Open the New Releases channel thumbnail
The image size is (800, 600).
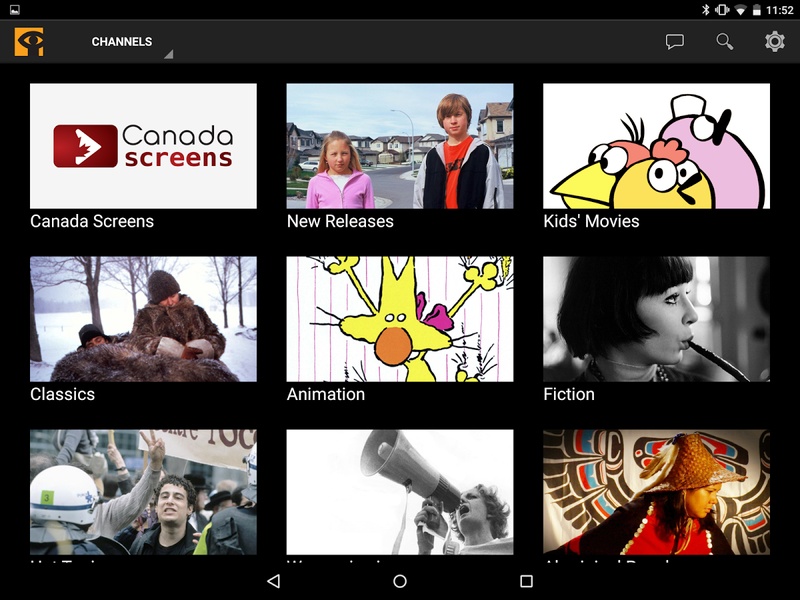tap(400, 146)
